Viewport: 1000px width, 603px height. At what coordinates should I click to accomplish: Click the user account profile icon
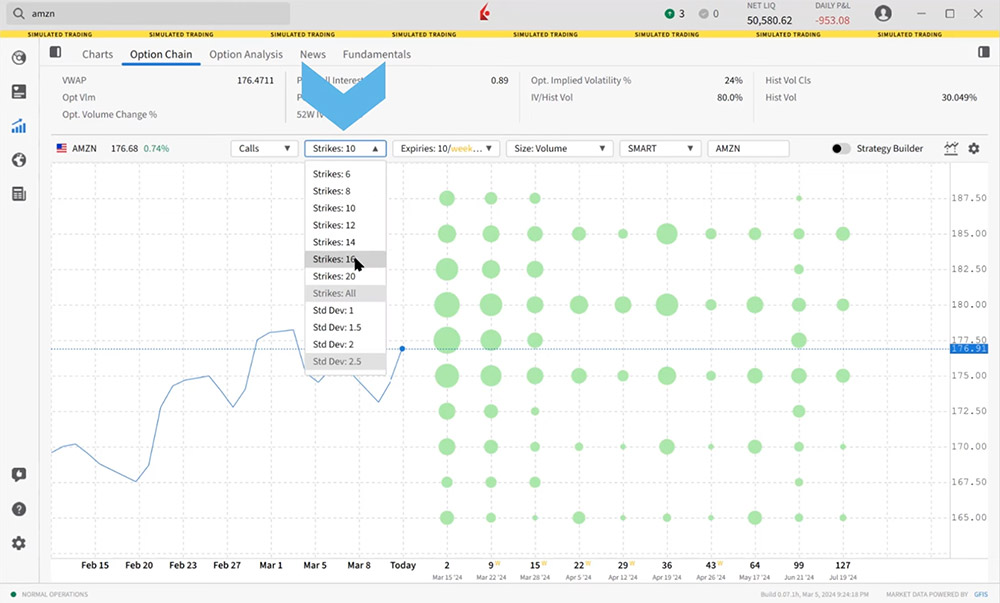click(x=883, y=14)
